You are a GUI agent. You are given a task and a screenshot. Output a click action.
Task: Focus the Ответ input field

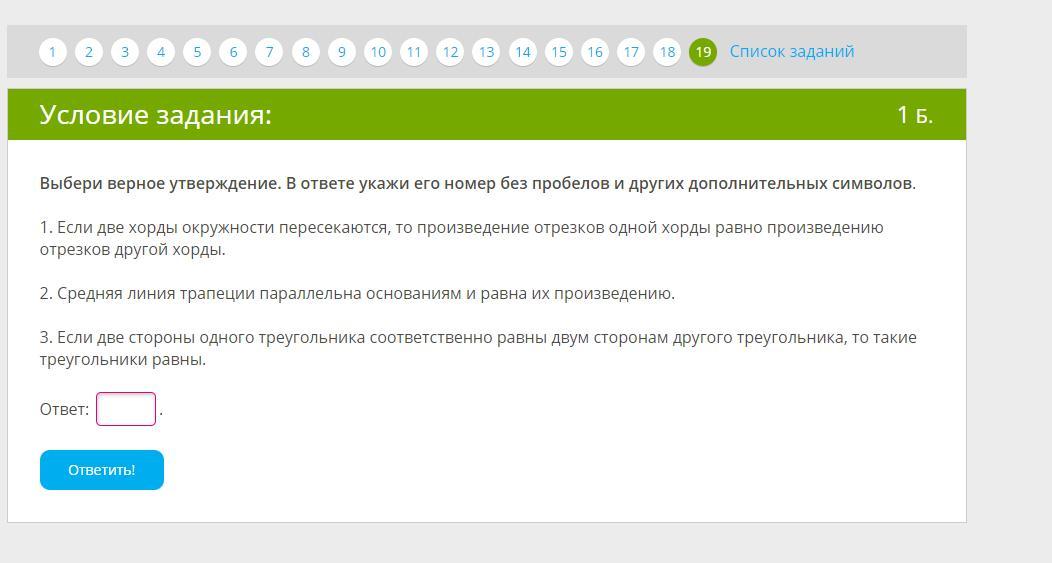pyautogui.click(x=126, y=409)
